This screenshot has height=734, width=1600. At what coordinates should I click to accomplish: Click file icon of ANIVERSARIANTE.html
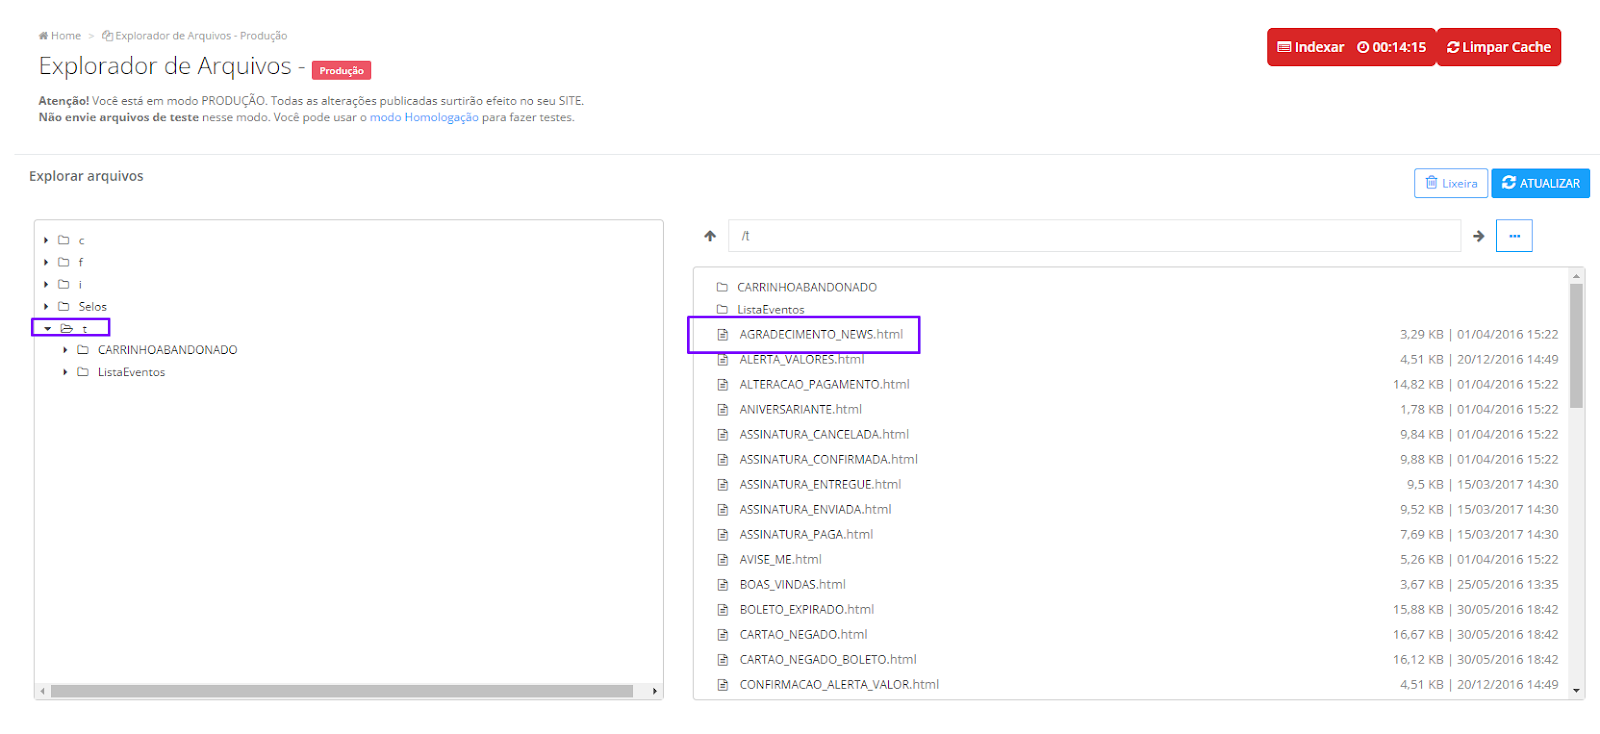coord(723,409)
